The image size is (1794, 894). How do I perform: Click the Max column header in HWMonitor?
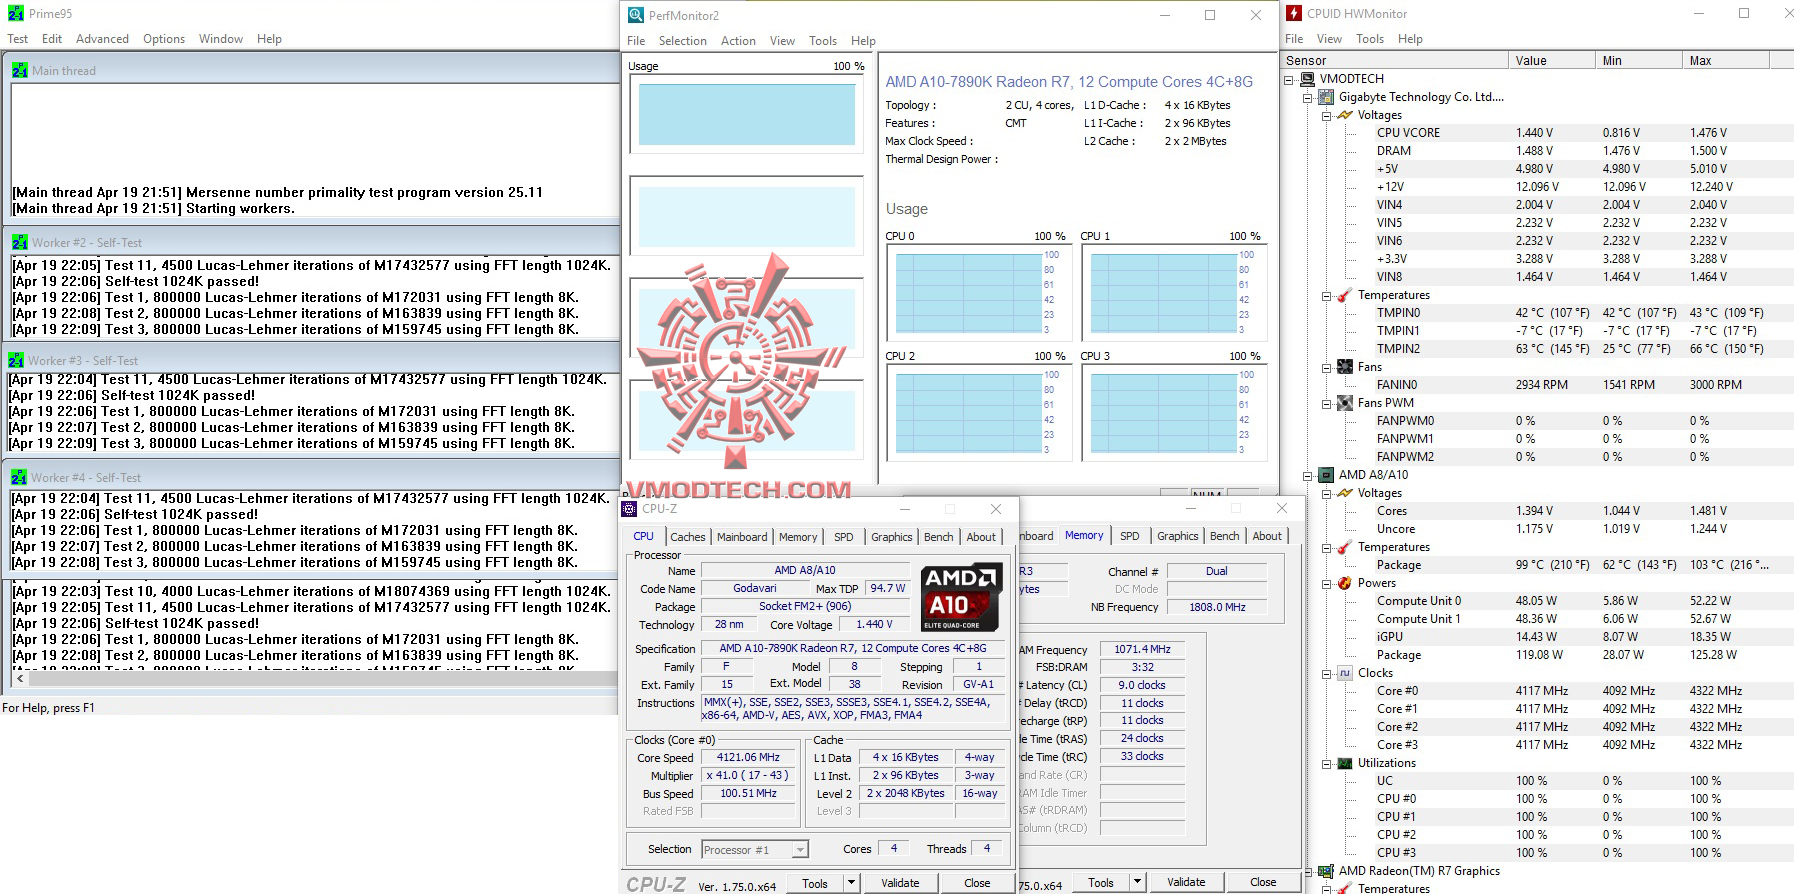point(1726,60)
